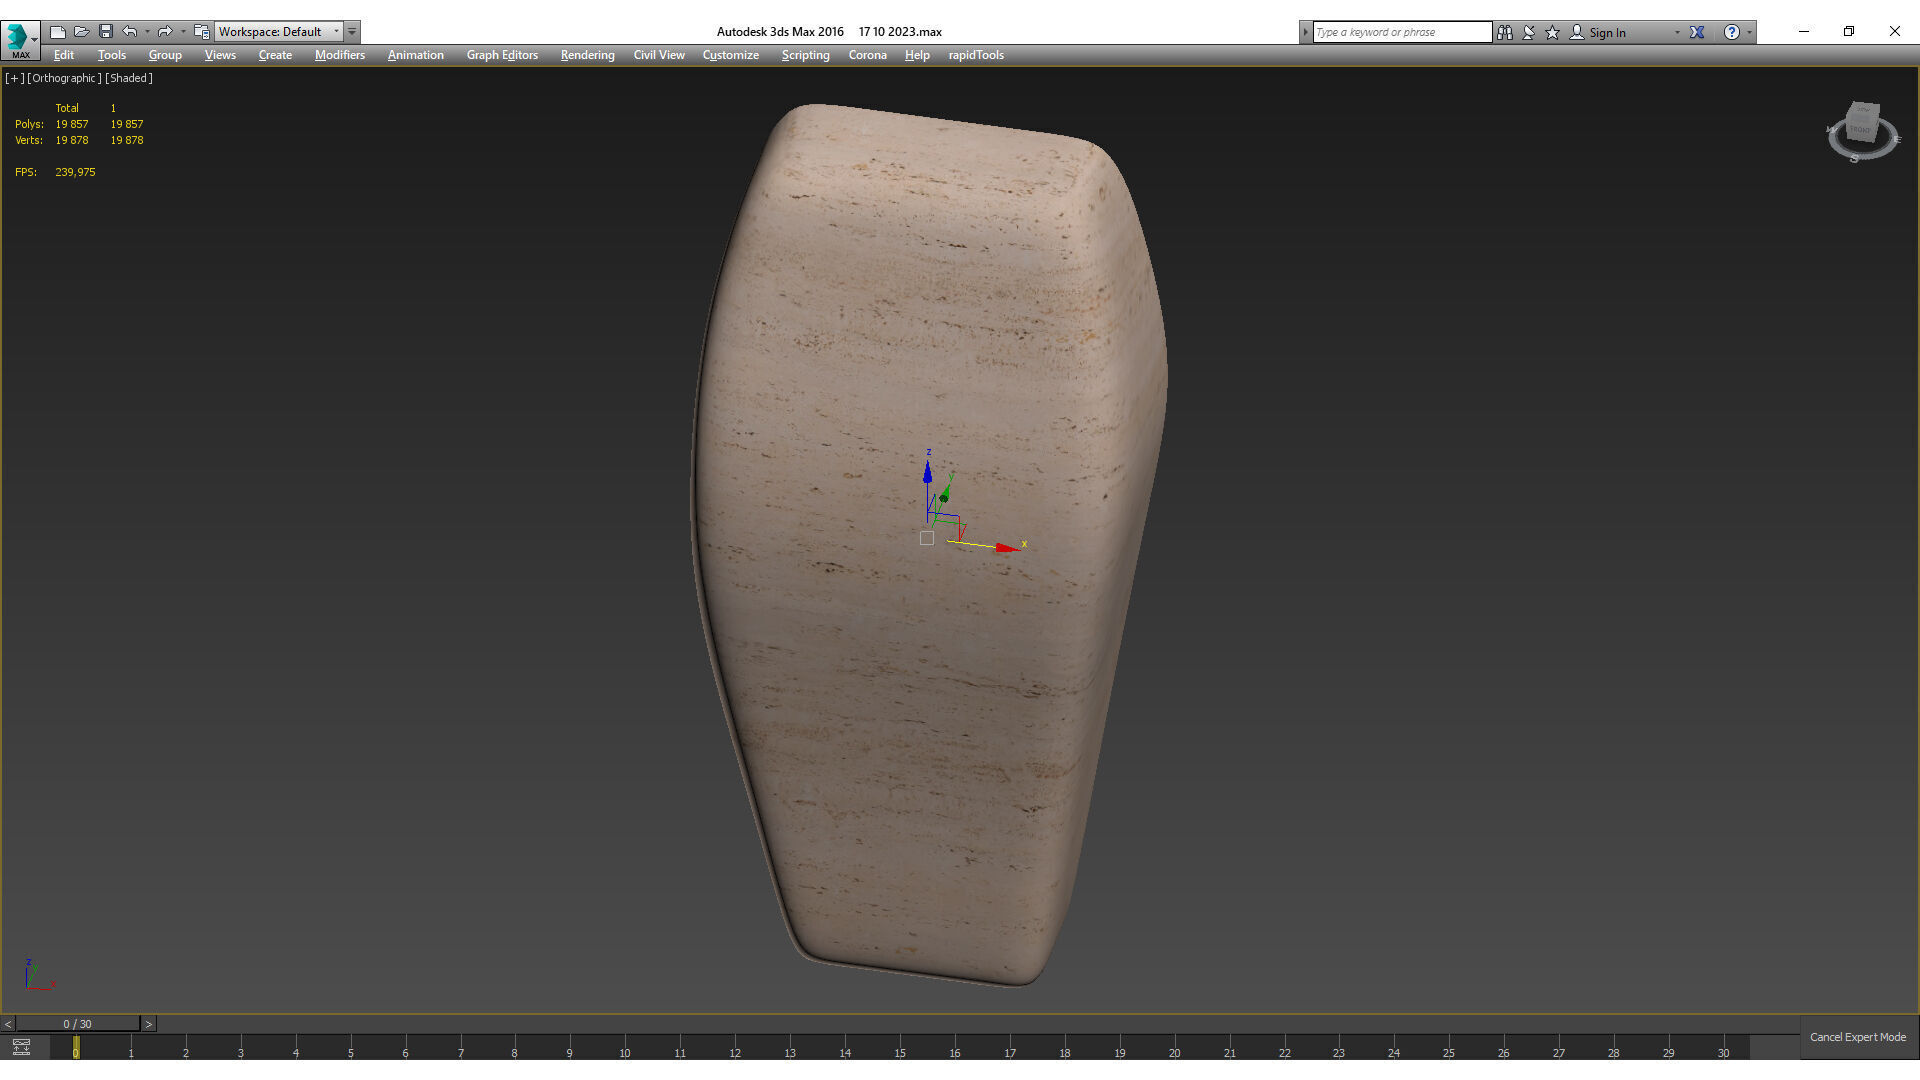Open the Create menu
The height and width of the screenshot is (1080, 1920).
click(275, 55)
